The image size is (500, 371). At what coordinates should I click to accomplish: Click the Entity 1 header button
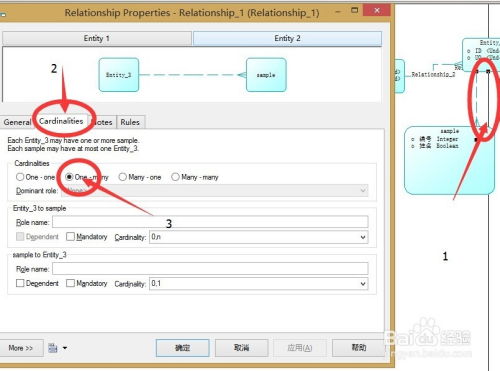coord(97,38)
